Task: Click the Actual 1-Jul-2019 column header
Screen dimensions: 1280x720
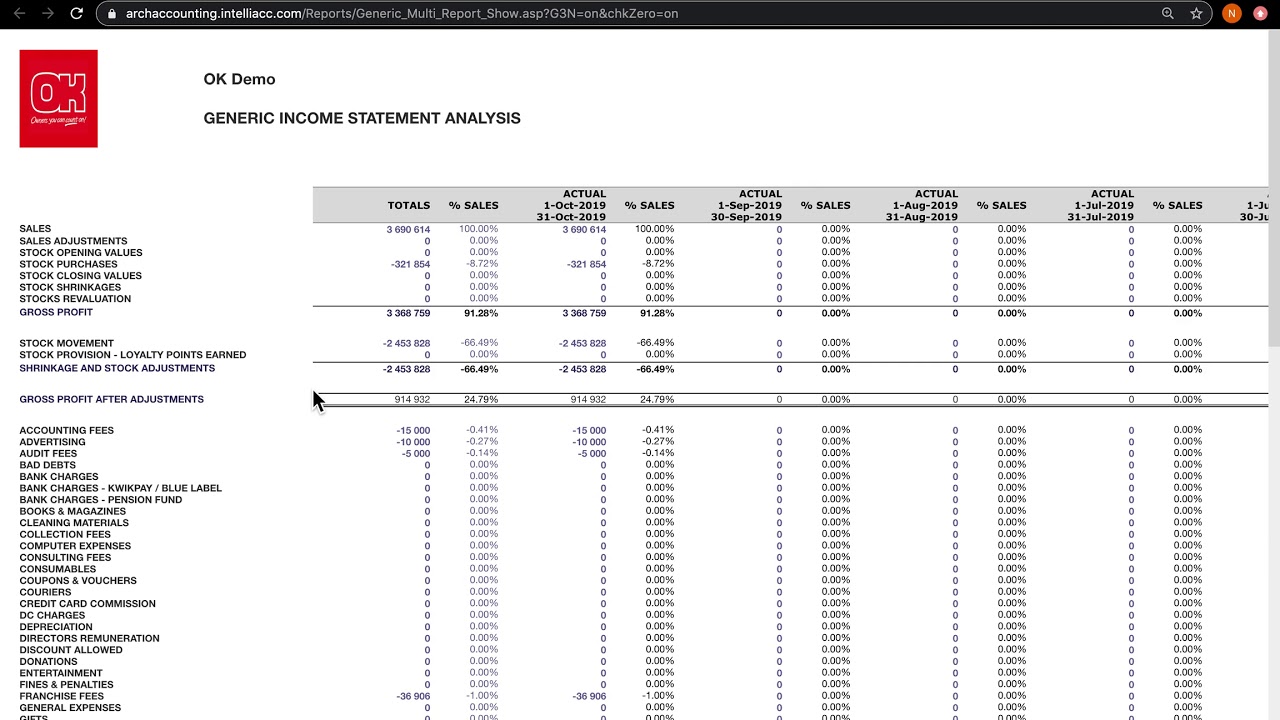Action: [1100, 205]
